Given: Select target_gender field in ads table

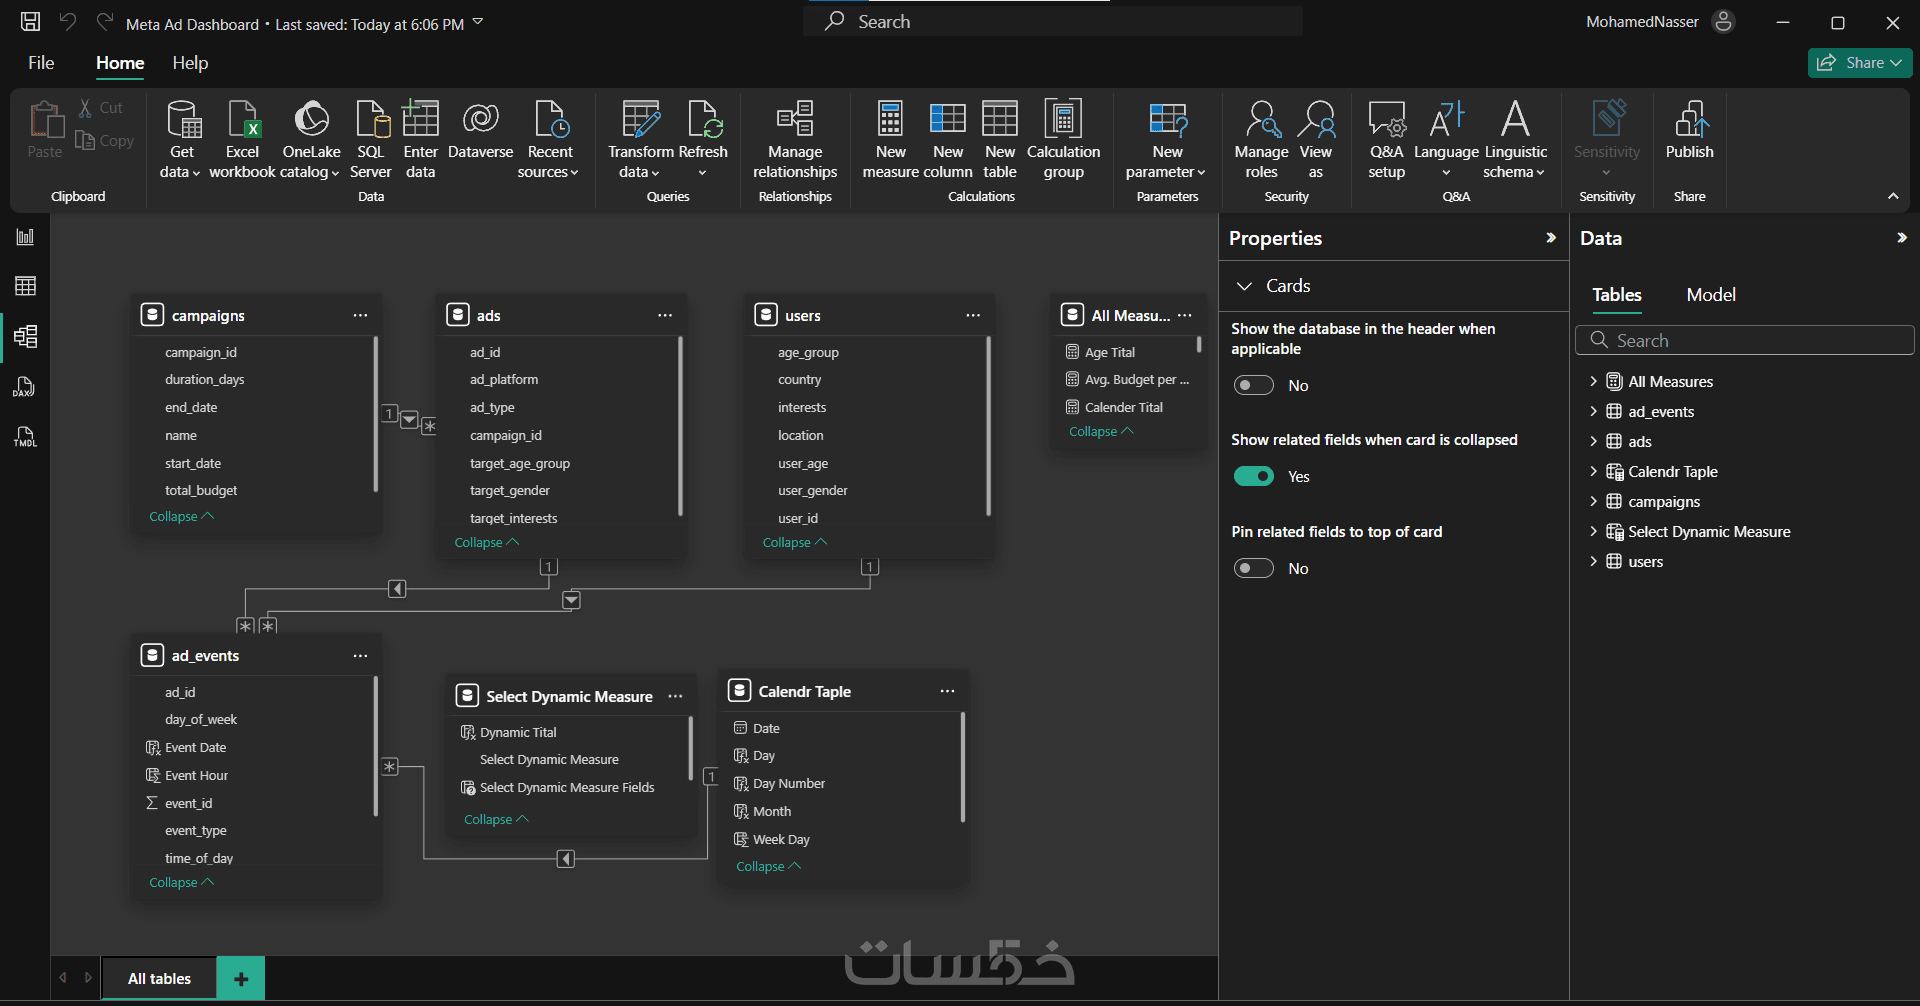Looking at the screenshot, I should 510,491.
